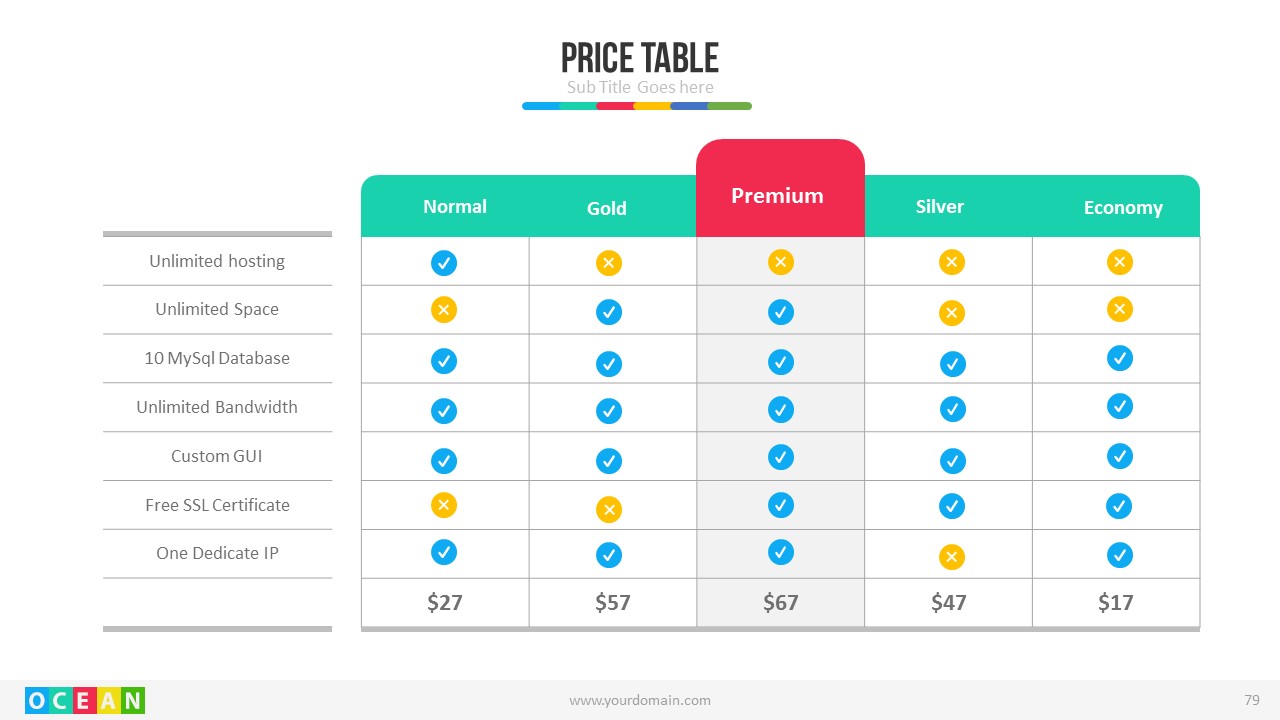This screenshot has height=720, width=1280.
Task: Click the $67 Premium price
Action: [780, 602]
